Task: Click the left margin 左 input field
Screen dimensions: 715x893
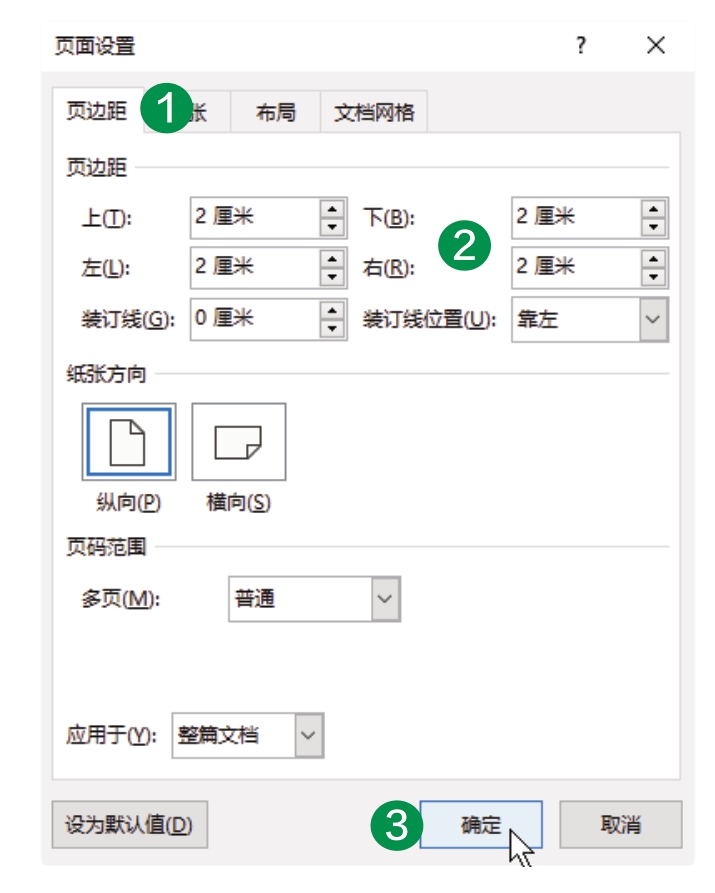Action: click(255, 268)
